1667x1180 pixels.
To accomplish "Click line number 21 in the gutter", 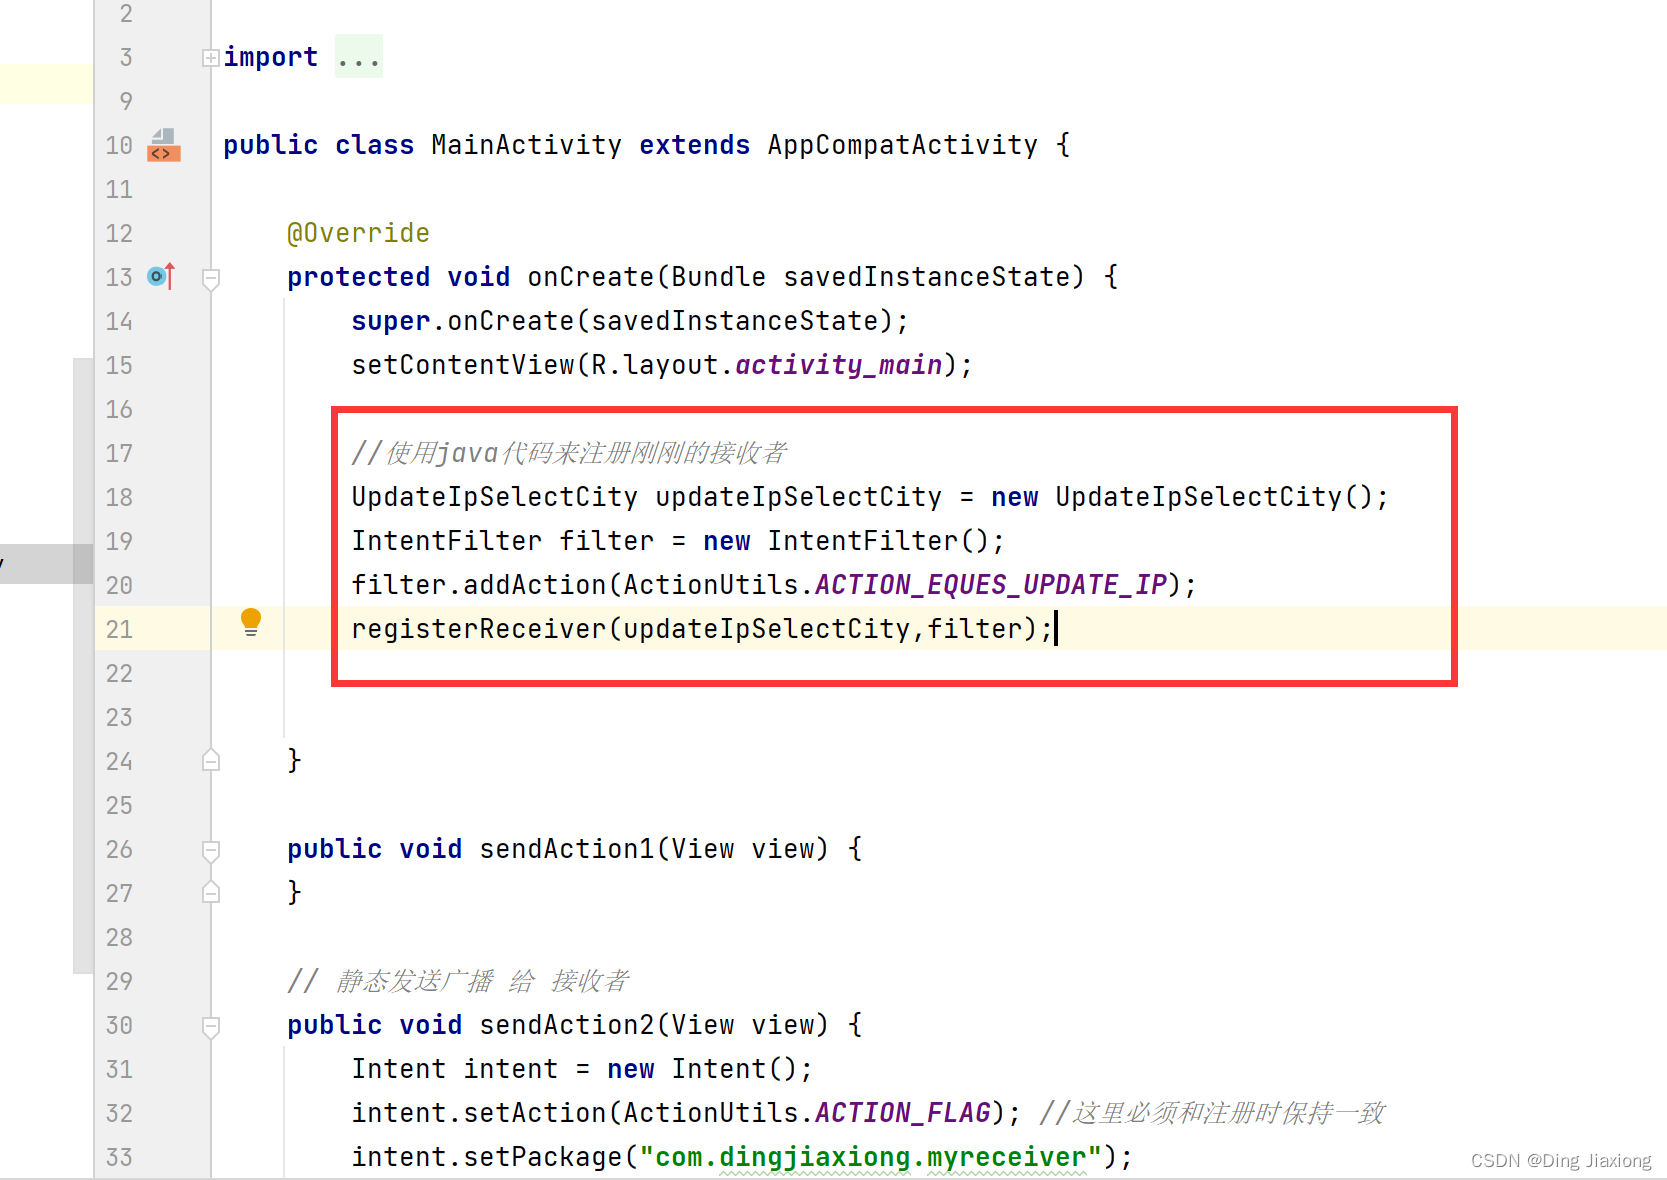I will click(119, 629).
